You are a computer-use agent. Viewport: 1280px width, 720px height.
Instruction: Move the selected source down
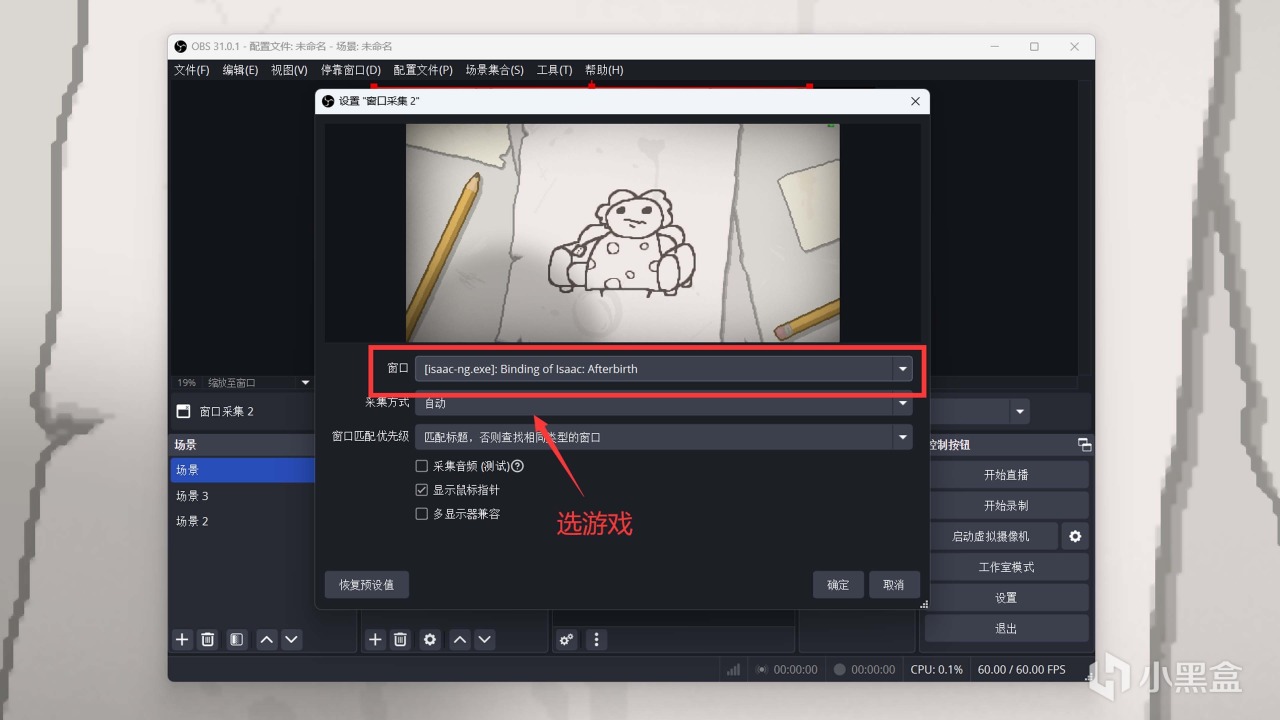pyautogui.click(x=484, y=639)
